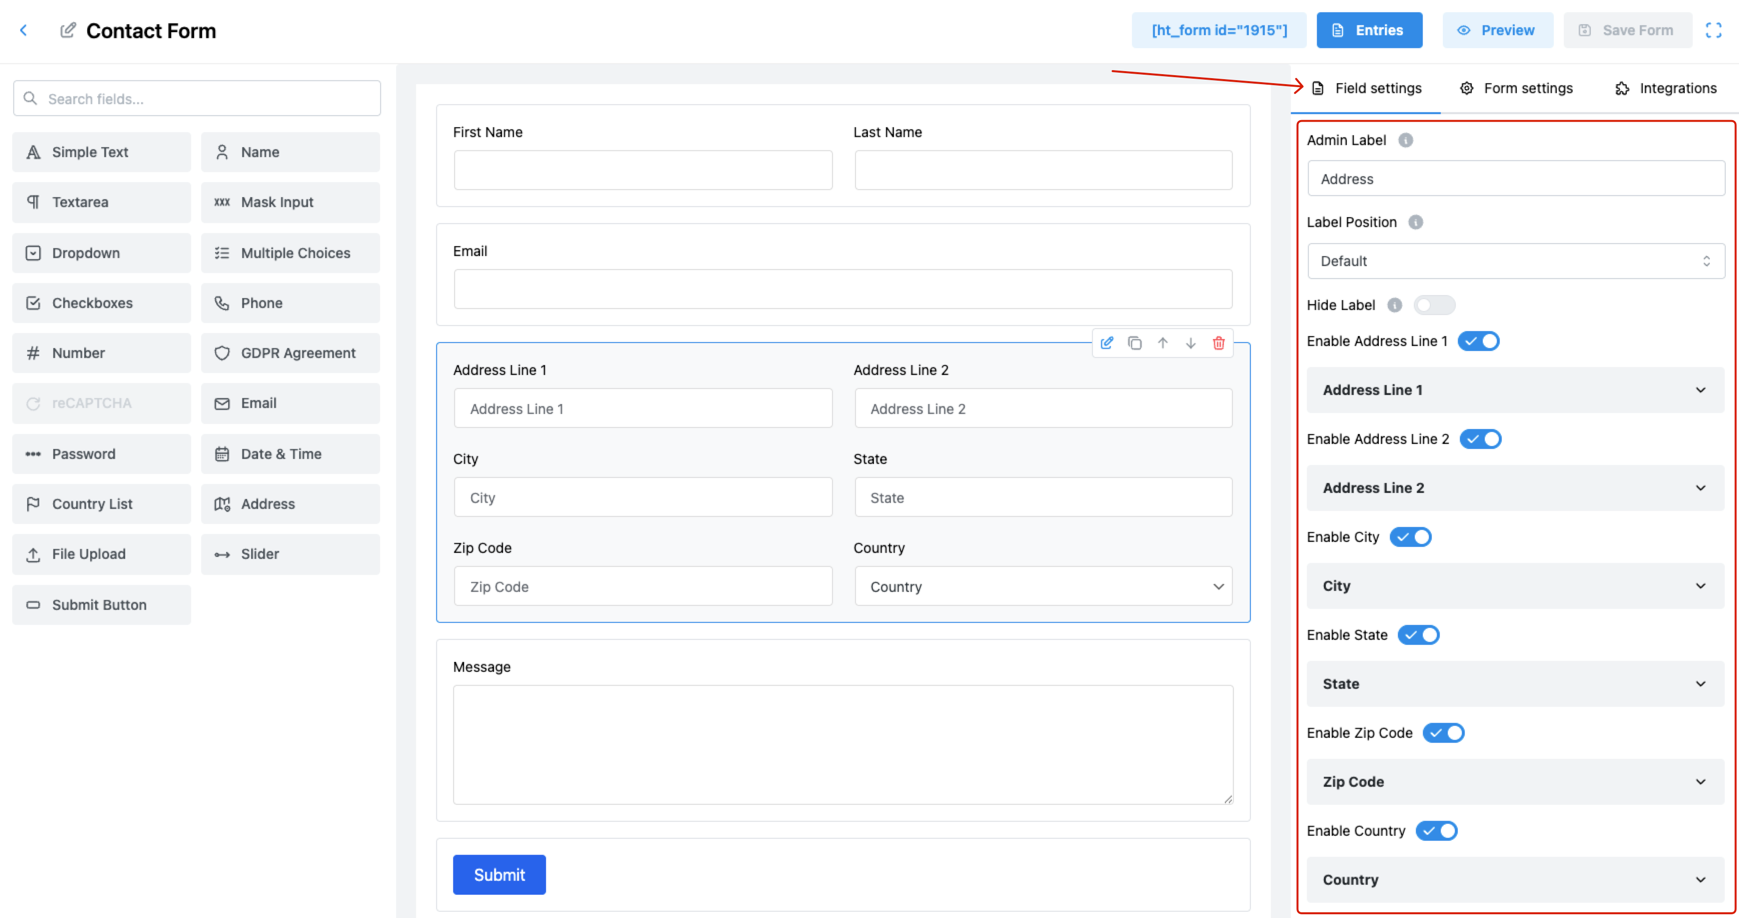Viewport: 1739px width, 918px height.
Task: Delete the Address field with trash icon
Action: (x=1219, y=343)
